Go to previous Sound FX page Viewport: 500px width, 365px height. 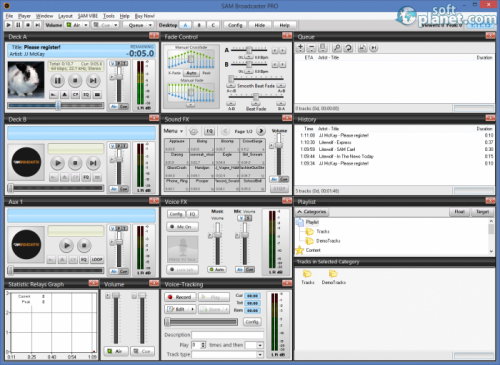[x=225, y=131]
